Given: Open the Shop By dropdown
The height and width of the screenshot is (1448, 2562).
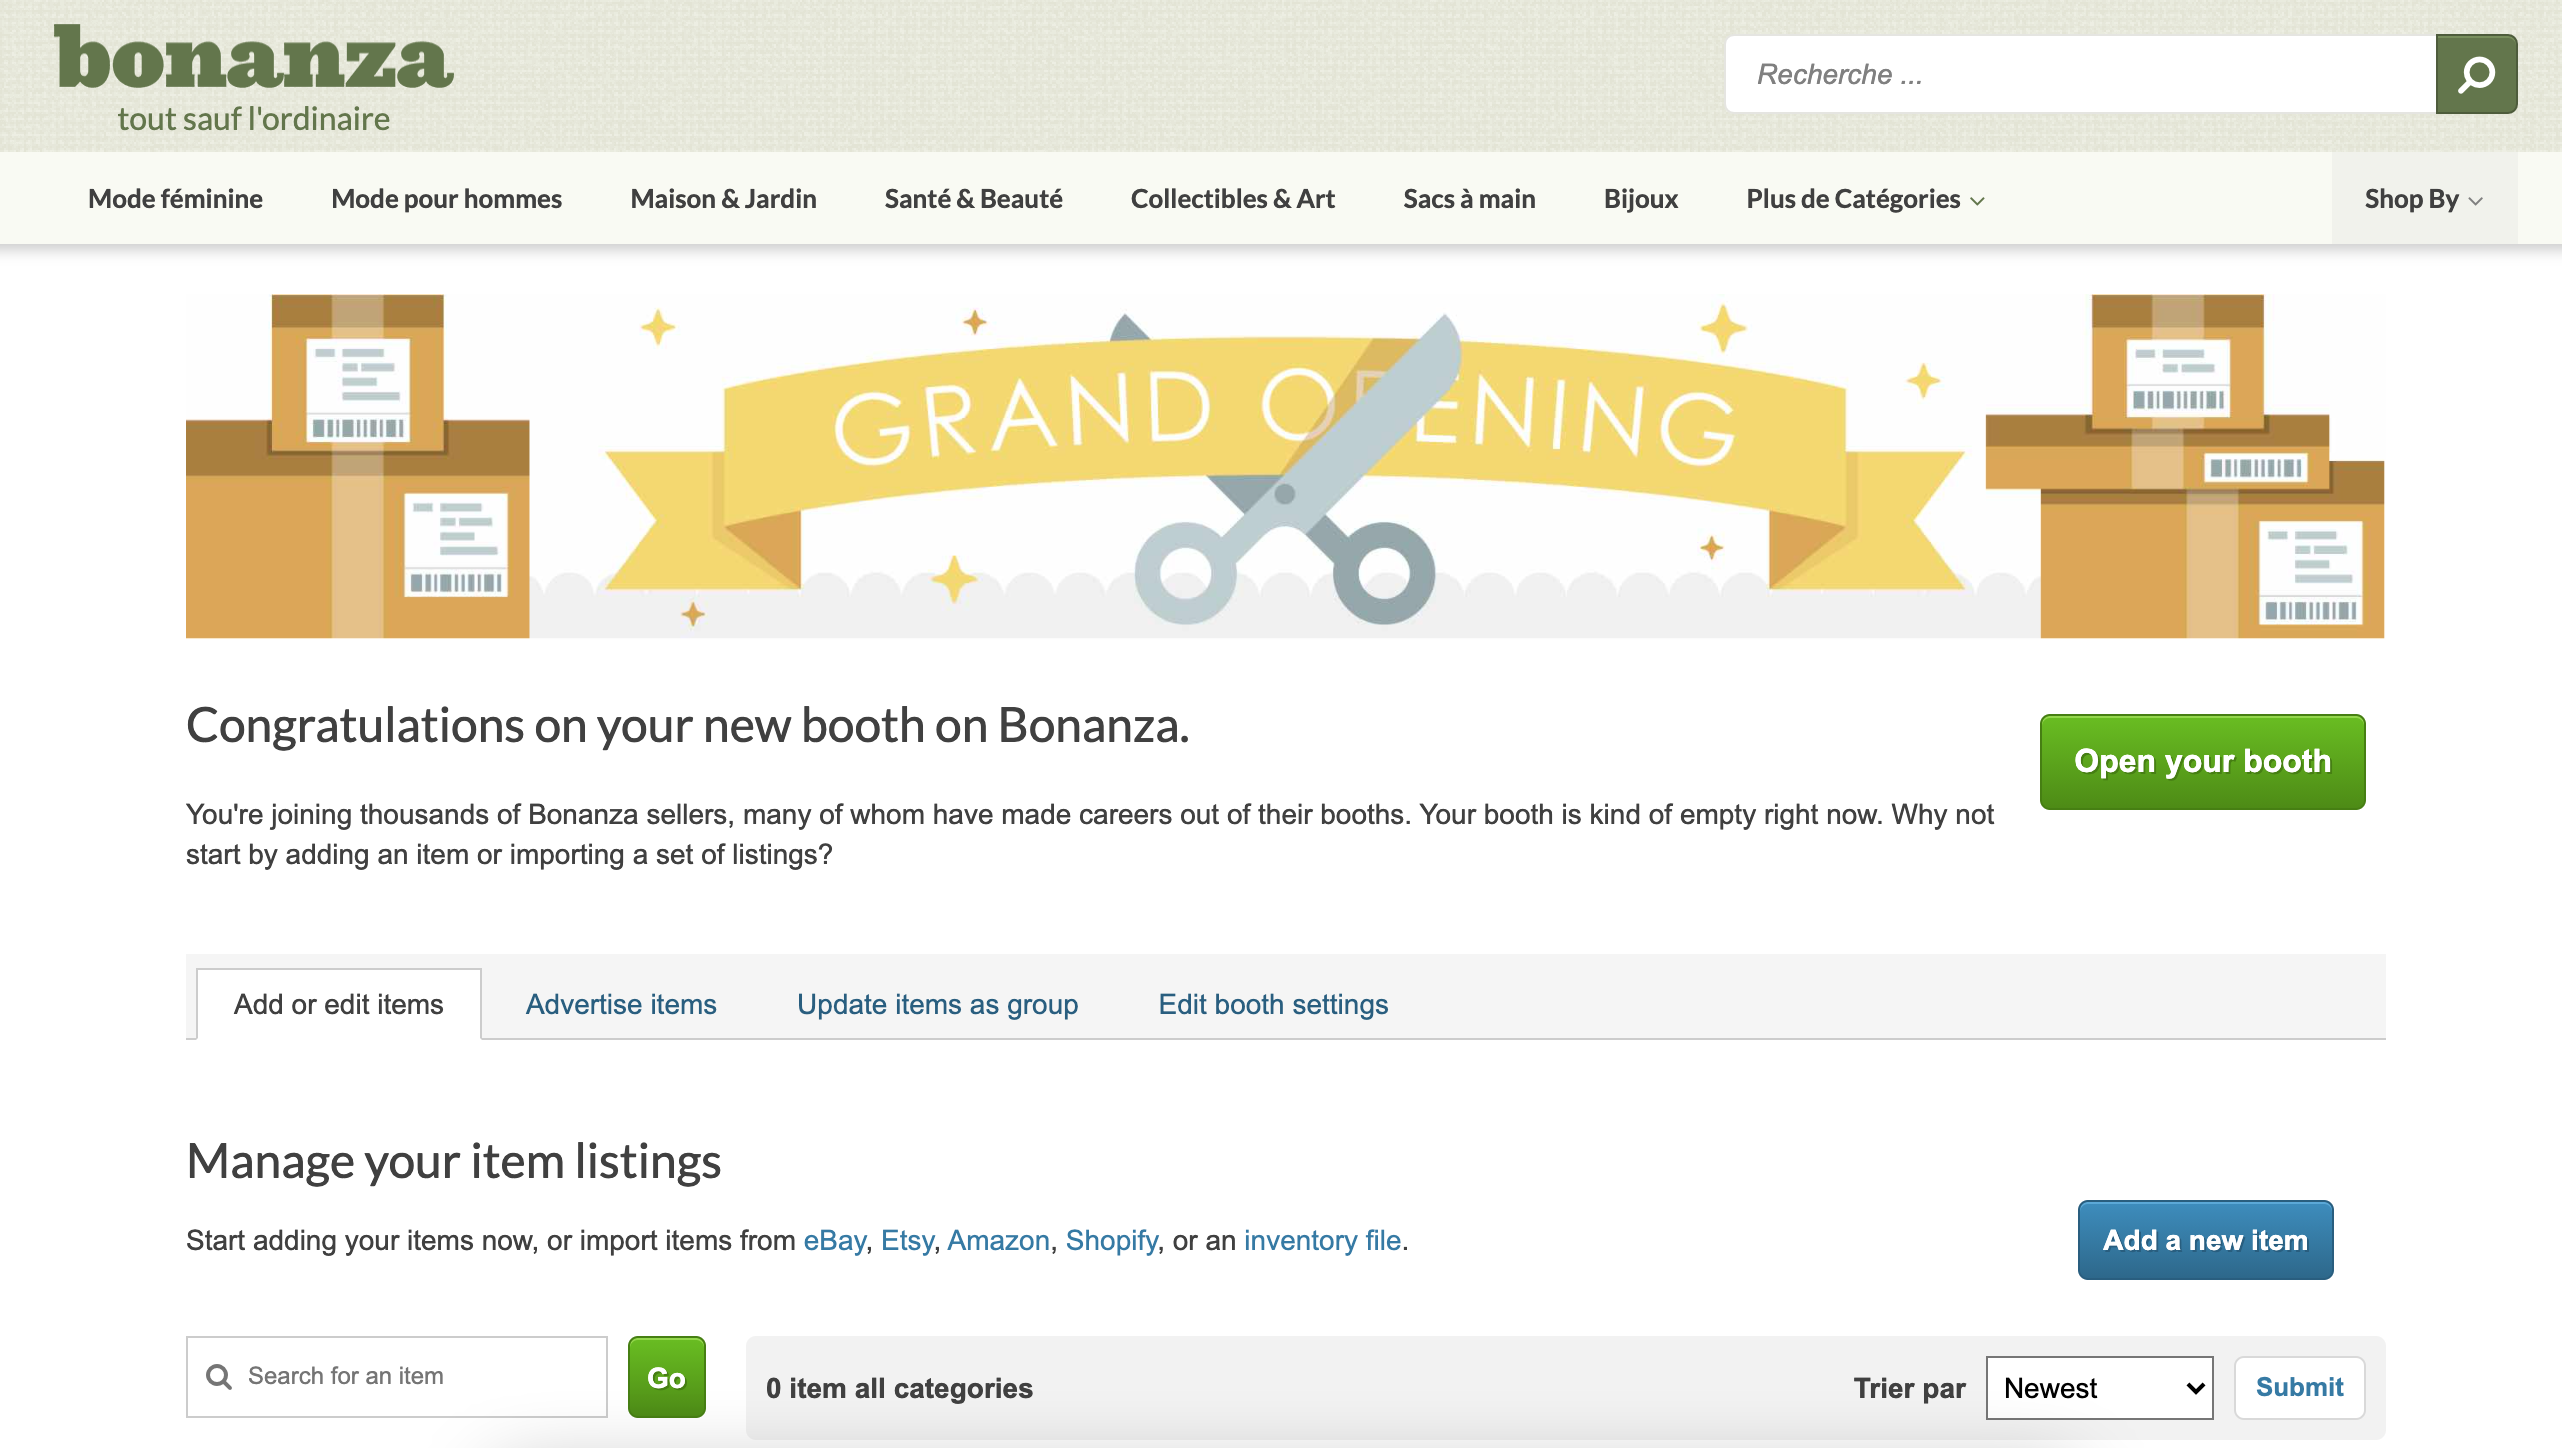Looking at the screenshot, I should pyautogui.click(x=2422, y=199).
